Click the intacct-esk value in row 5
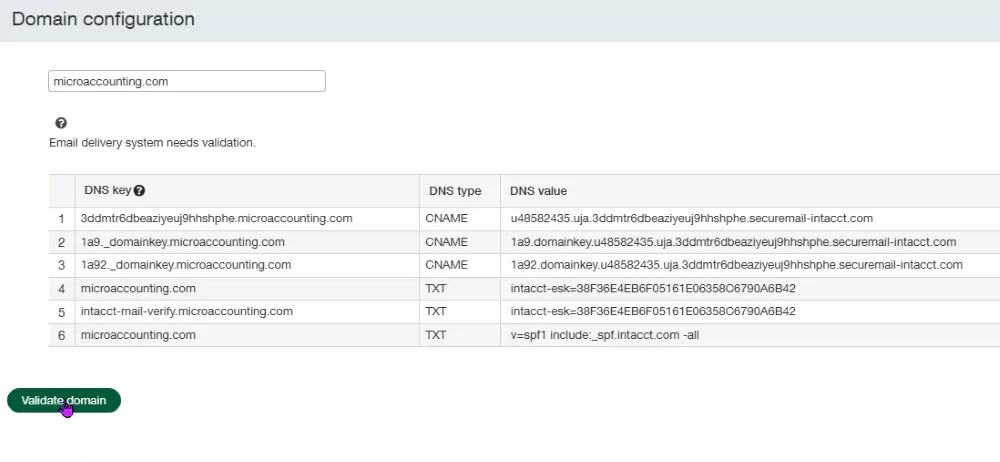Screen dimensions: 1000x462 (652, 311)
